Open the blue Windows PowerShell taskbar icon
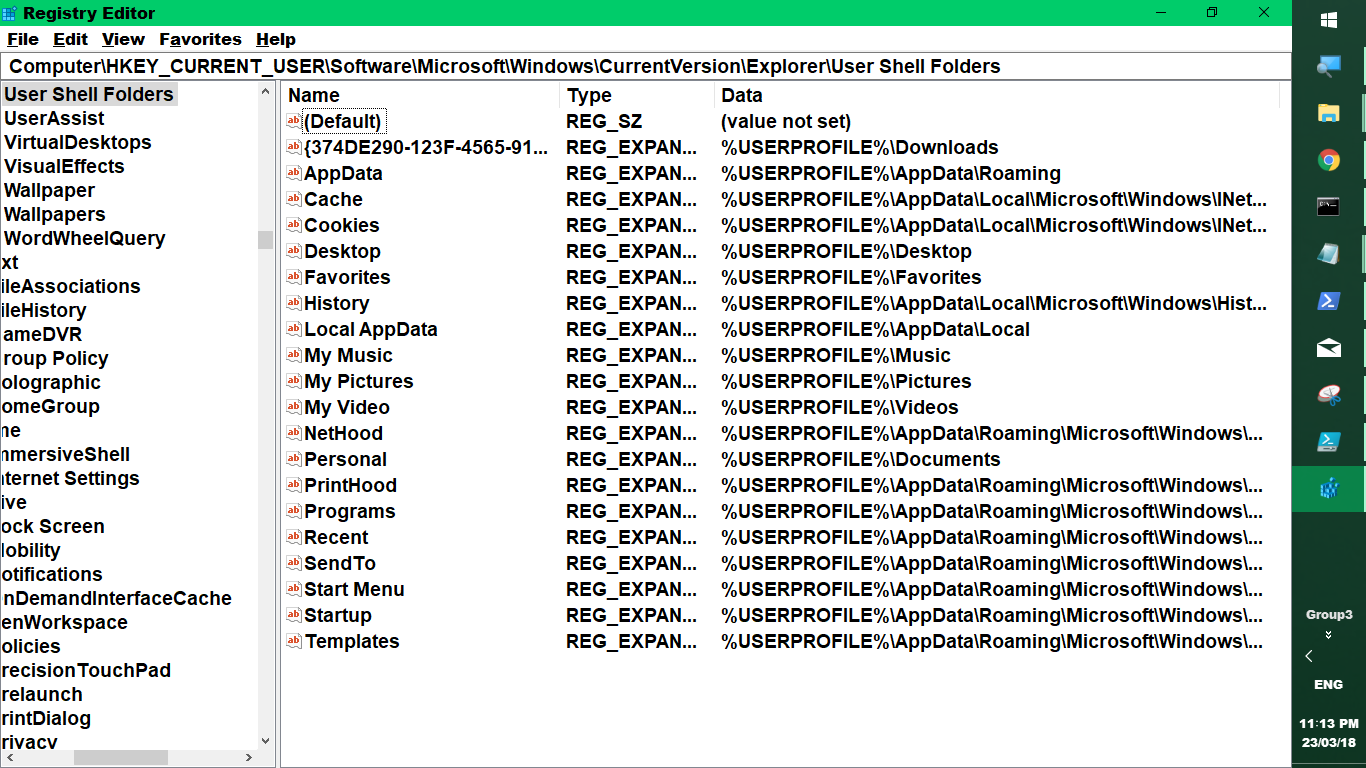 [x=1329, y=301]
